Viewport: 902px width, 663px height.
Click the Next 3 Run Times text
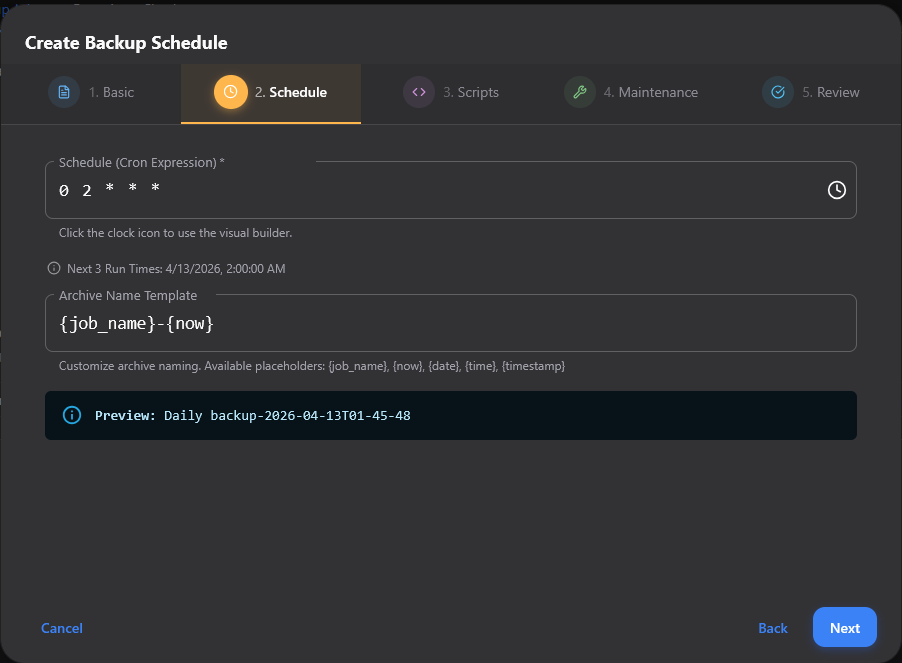(x=173, y=268)
